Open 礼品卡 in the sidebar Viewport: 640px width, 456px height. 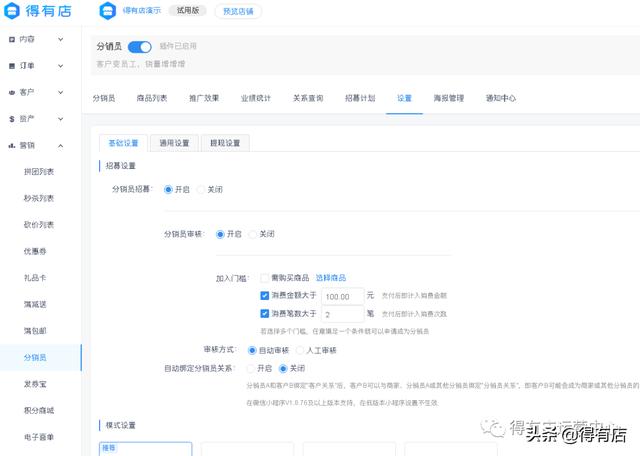[x=35, y=278]
